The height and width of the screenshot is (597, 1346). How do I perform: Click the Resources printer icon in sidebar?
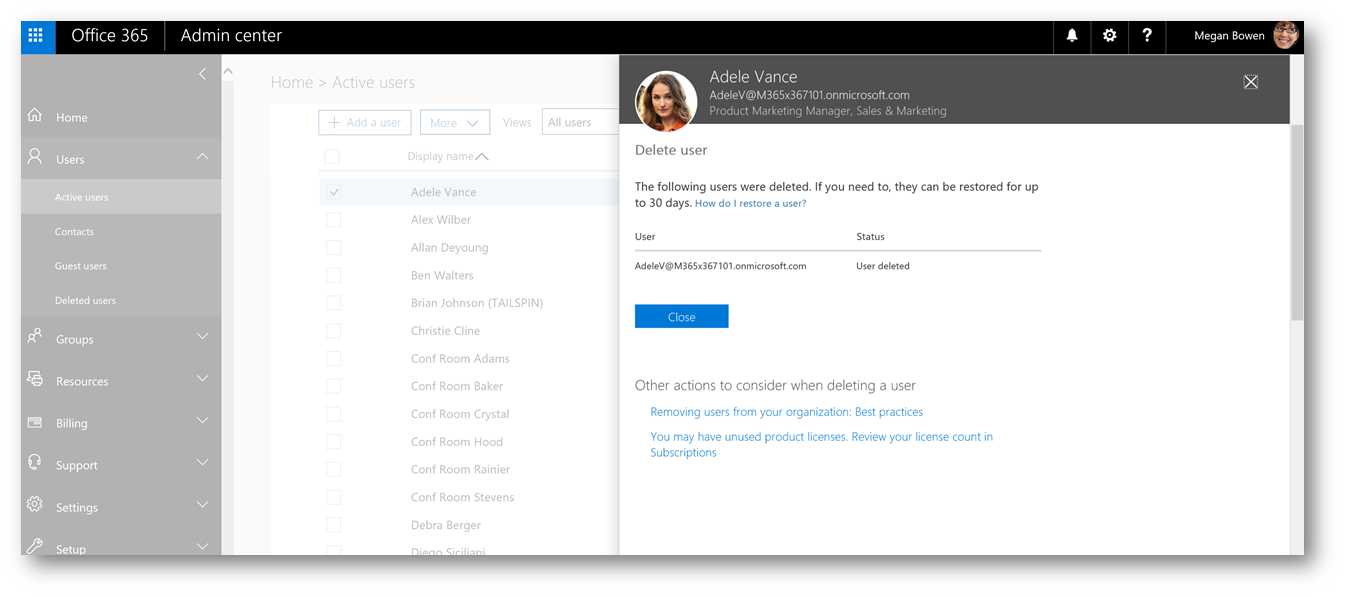click(x=35, y=379)
